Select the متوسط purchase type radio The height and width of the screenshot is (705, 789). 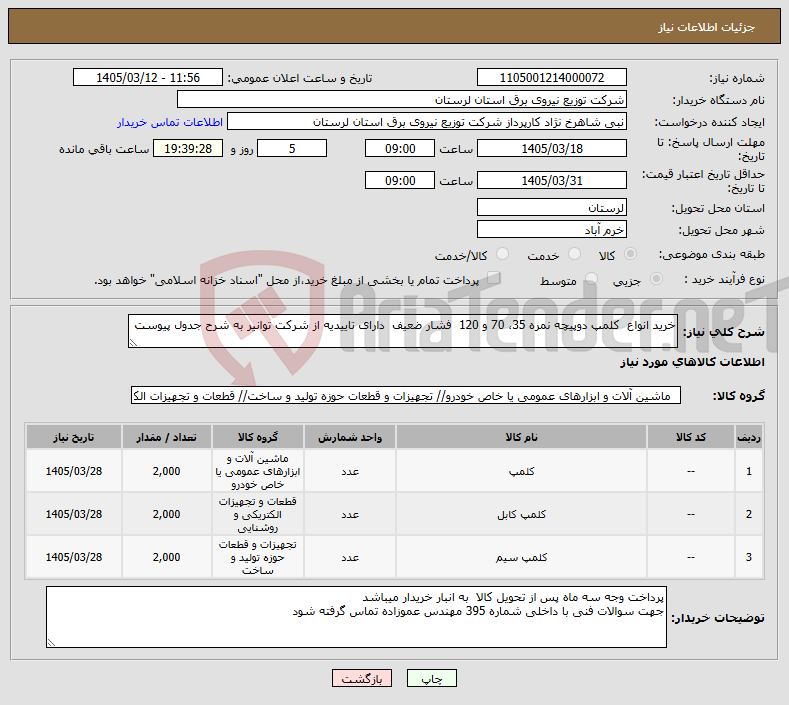click(592, 278)
